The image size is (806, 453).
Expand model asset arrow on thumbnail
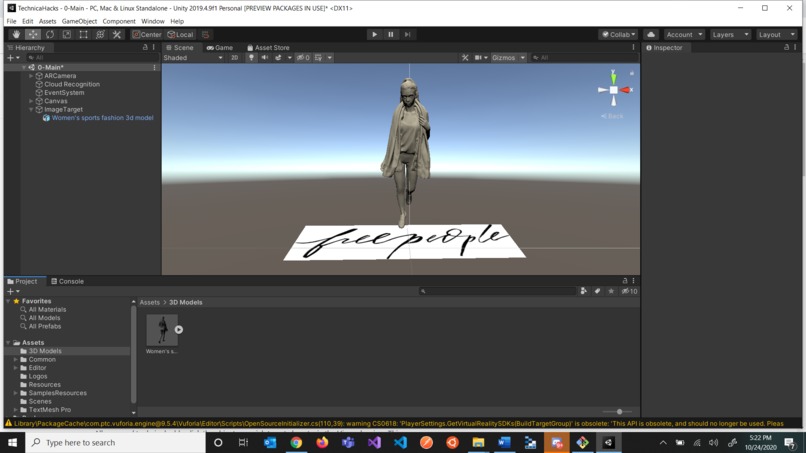tap(178, 330)
